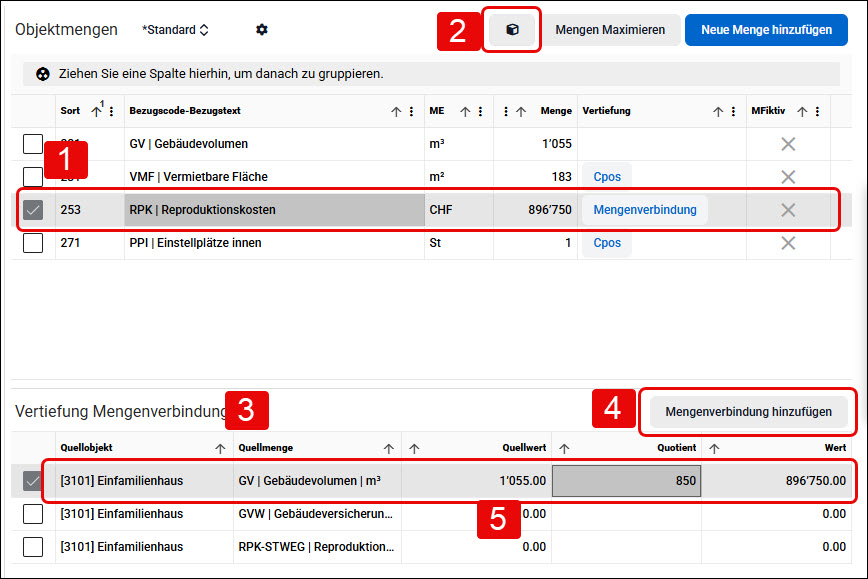Screen dimensions: 868x579
Task: Click the MFiktiv X for Einstellplätze innen row
Action: 788,242
